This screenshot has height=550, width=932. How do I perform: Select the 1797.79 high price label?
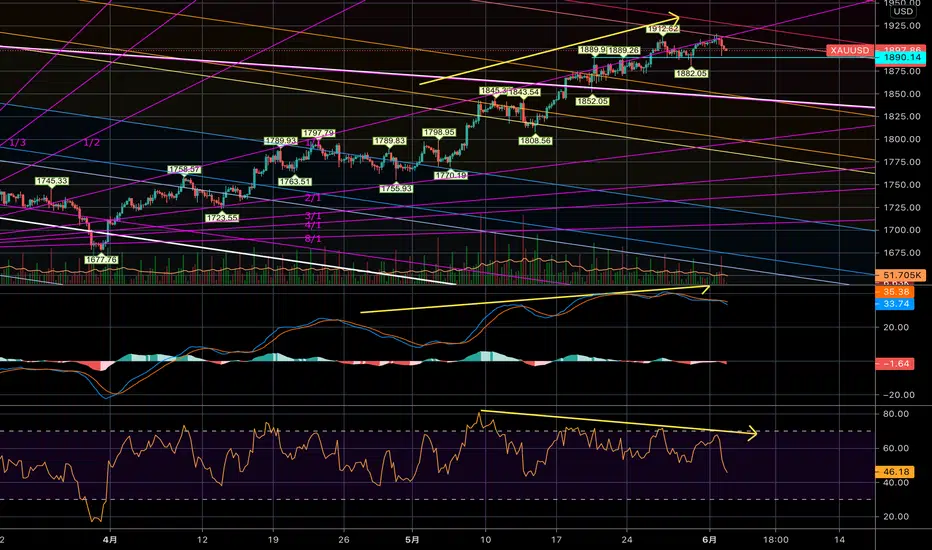pos(318,134)
